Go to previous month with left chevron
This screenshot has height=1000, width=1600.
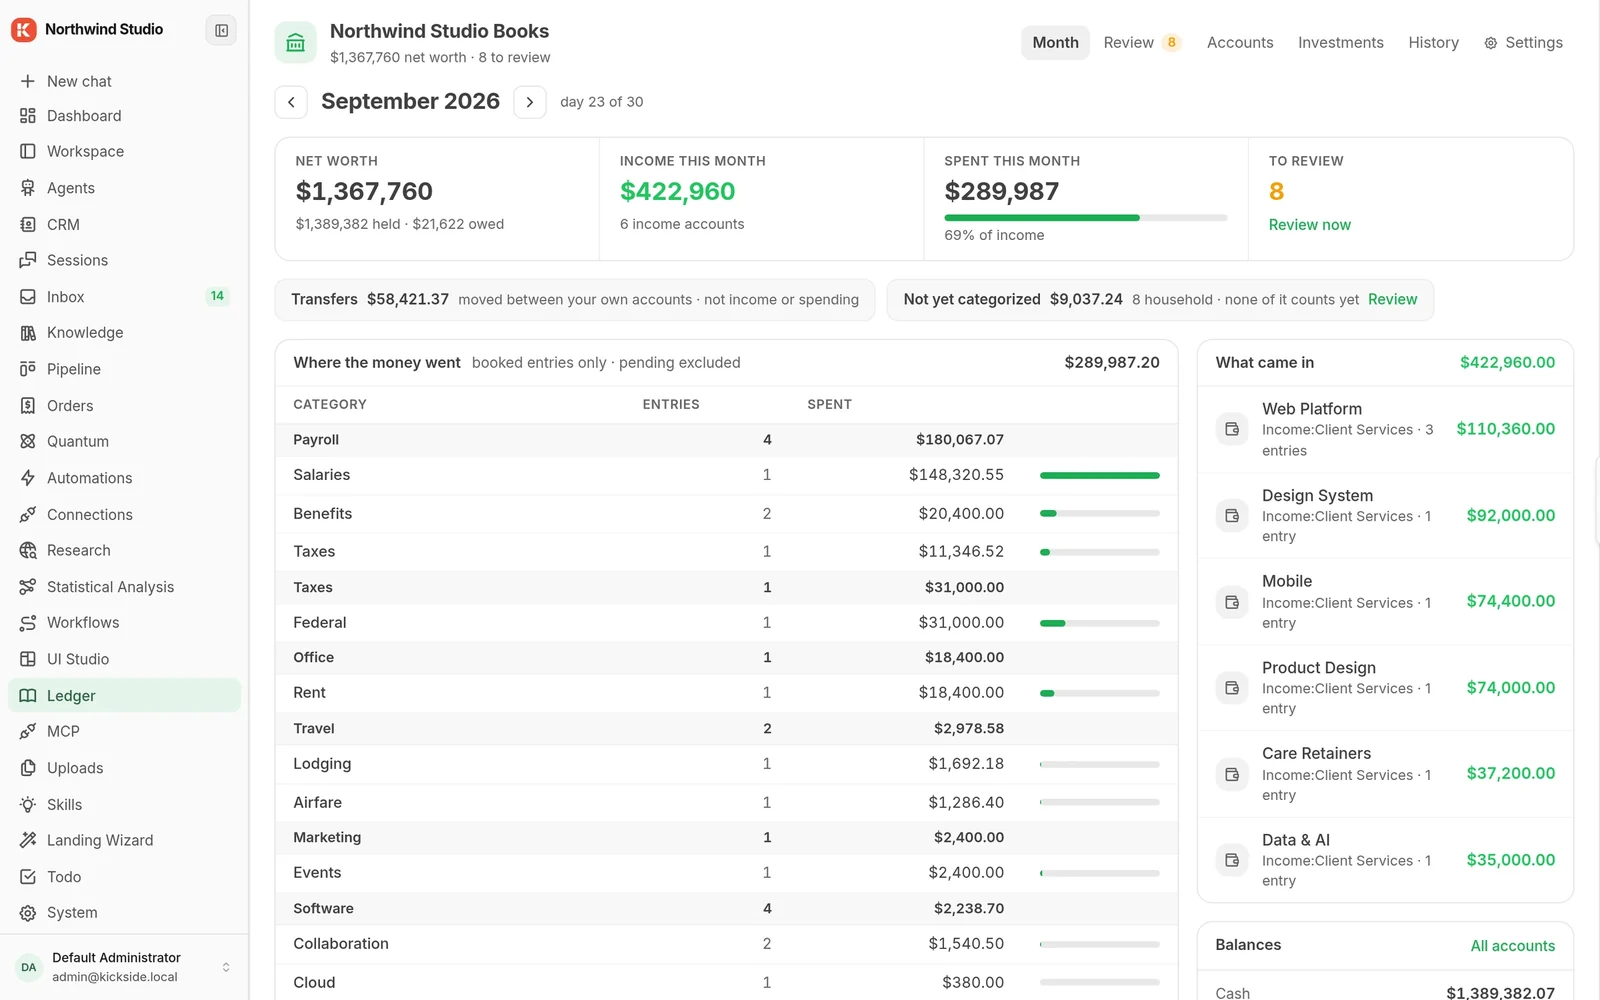point(291,102)
